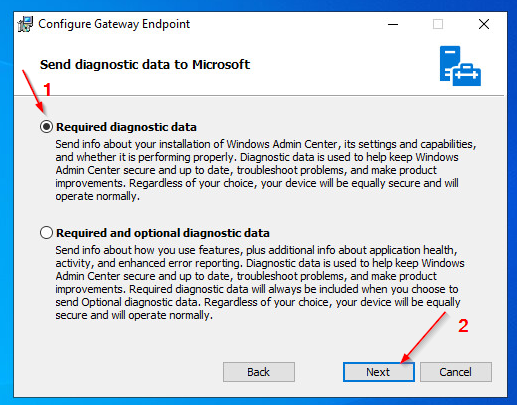Click the greyed-out maximize button
This screenshot has height=405, width=517.
pos(438,24)
